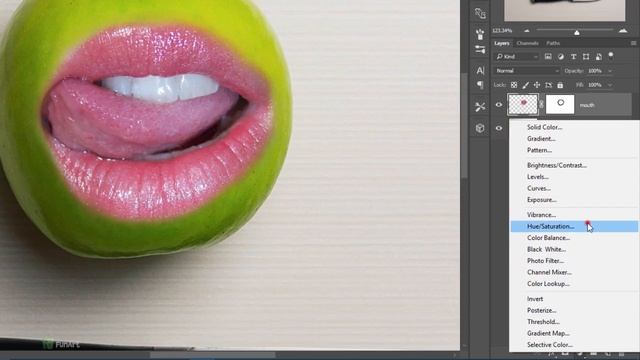Filter layers by adjustment layers icon

[561, 57]
